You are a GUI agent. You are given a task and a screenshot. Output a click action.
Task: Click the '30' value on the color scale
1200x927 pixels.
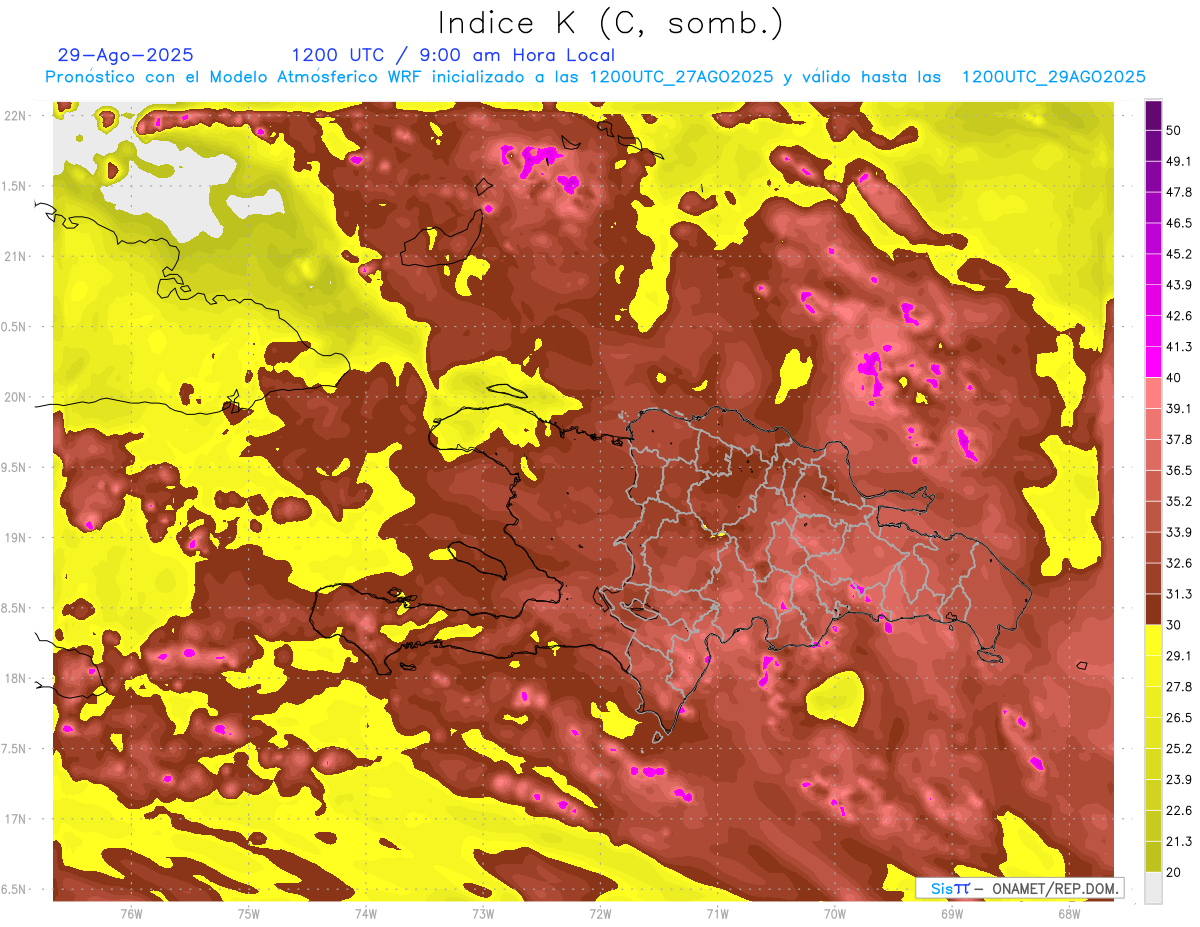coord(1174,624)
